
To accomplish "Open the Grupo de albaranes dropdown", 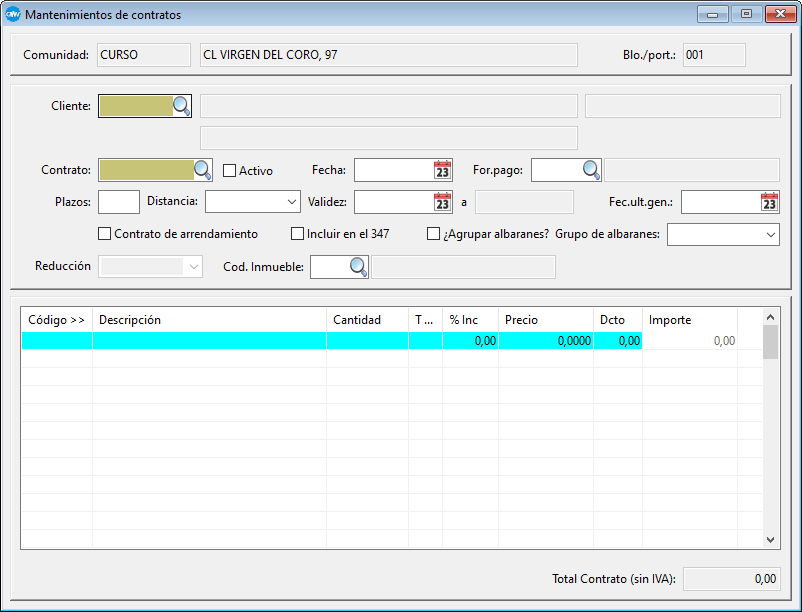I will pyautogui.click(x=769, y=234).
